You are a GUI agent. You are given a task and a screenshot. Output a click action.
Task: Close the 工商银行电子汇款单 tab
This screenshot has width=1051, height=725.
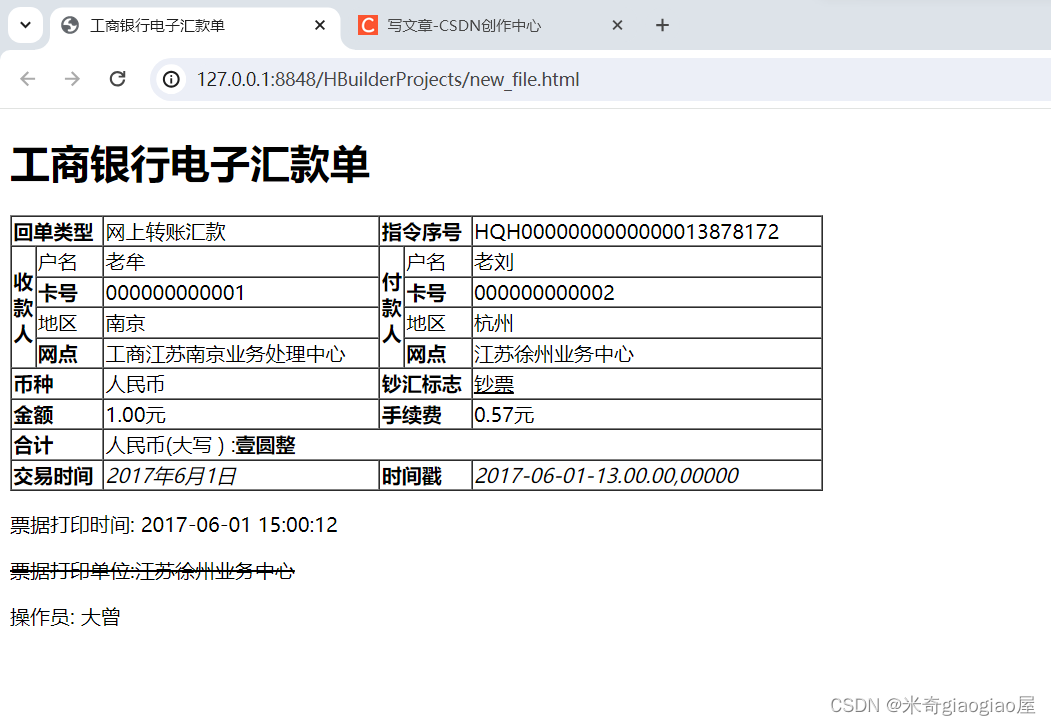point(320,25)
